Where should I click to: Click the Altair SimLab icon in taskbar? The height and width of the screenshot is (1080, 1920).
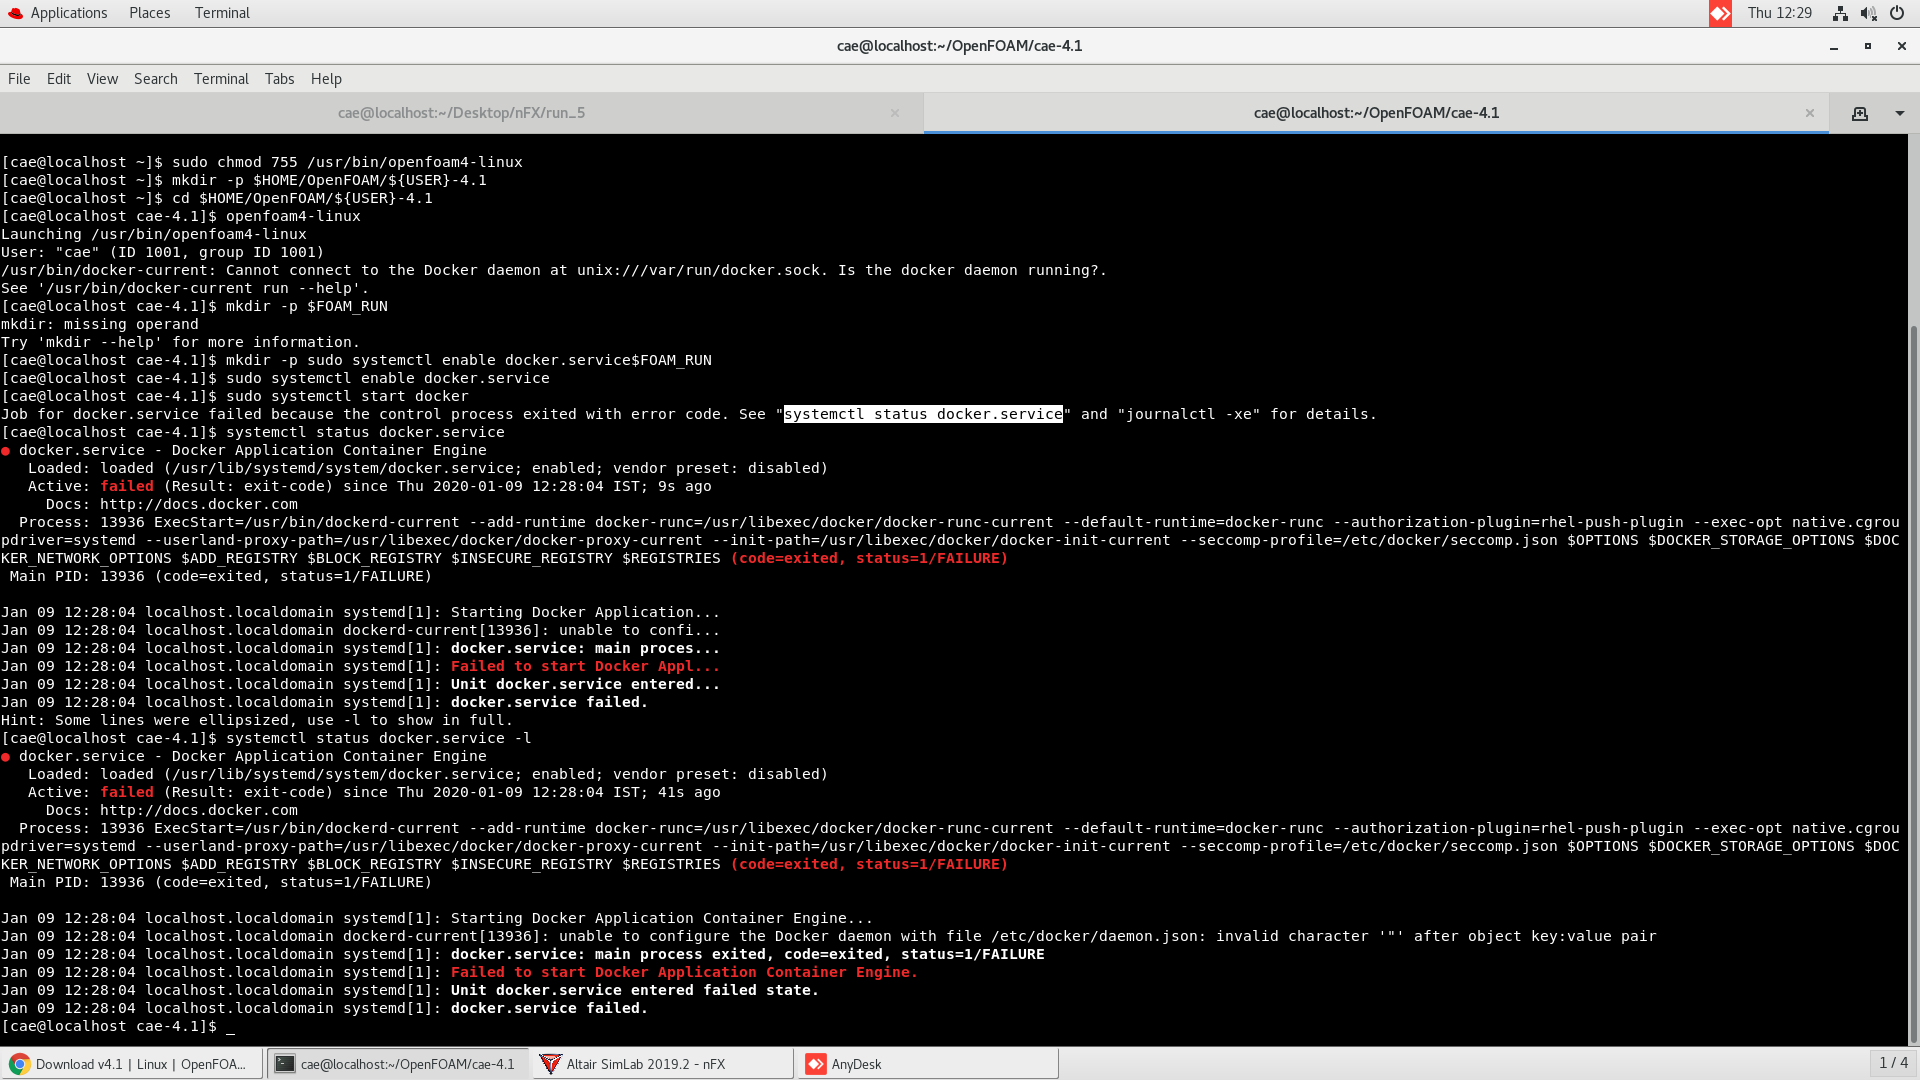pos(550,1064)
